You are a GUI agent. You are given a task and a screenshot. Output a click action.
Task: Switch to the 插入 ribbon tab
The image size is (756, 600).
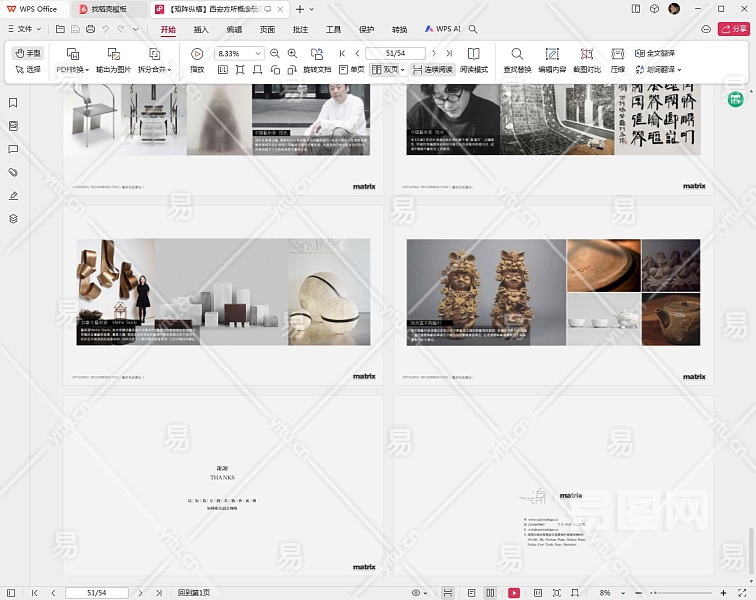click(x=201, y=30)
